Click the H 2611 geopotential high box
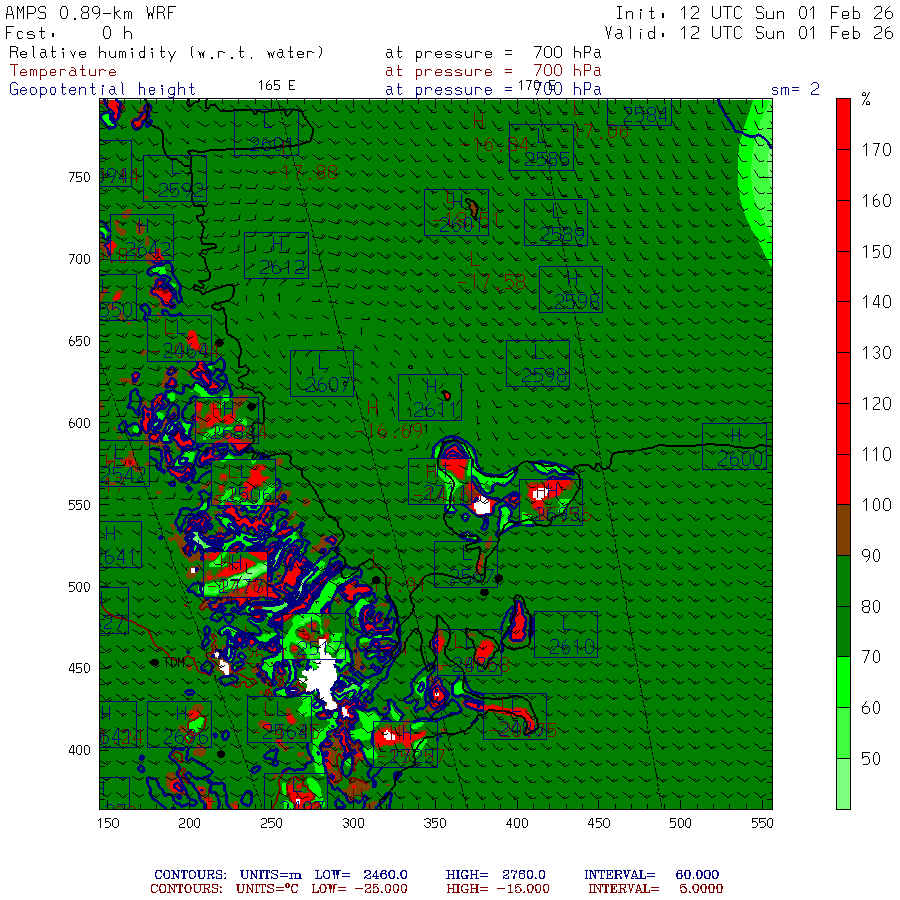 [430, 398]
